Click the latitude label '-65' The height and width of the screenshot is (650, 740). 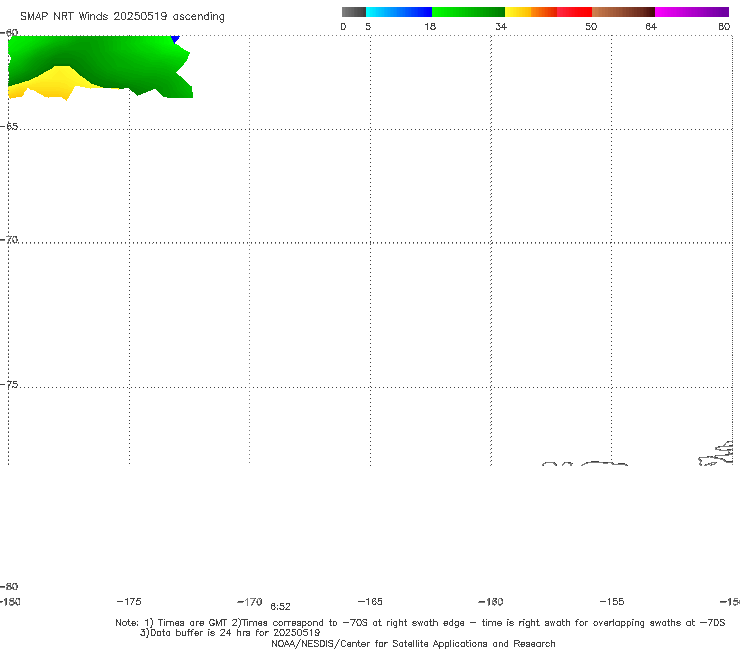pyautogui.click(x=9, y=127)
